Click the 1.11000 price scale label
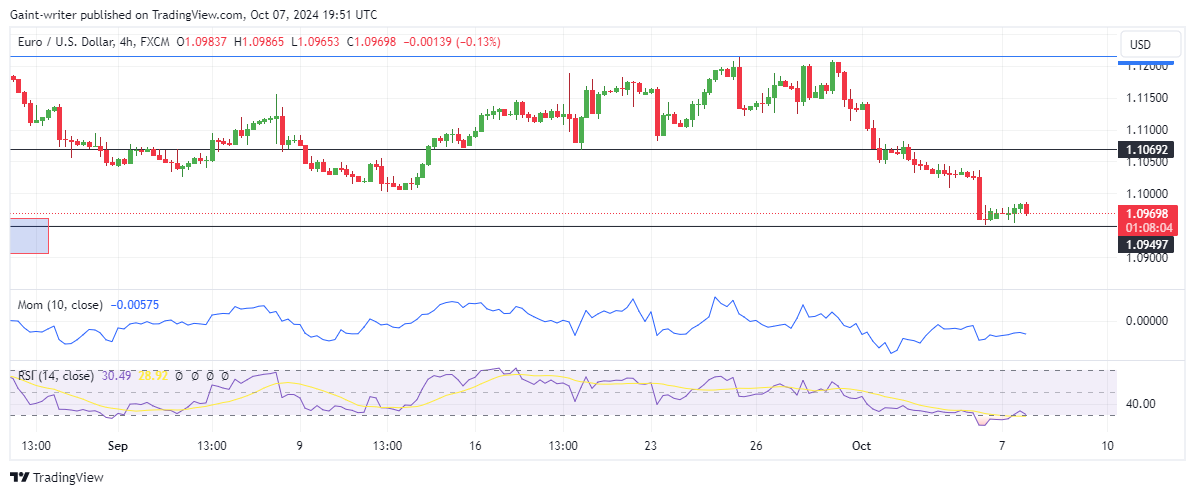 [1145, 129]
